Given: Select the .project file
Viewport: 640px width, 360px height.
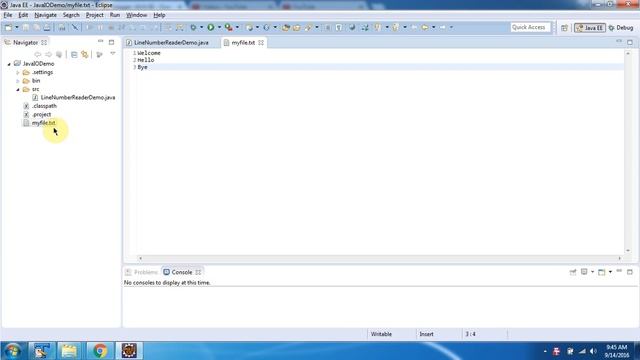Looking at the screenshot, I should pyautogui.click(x=41, y=115).
